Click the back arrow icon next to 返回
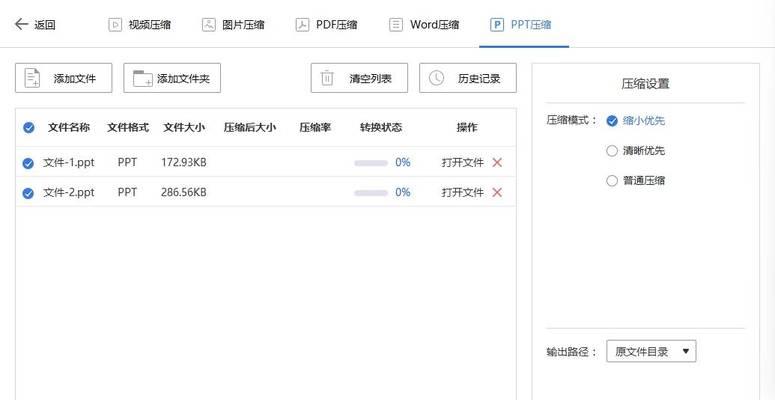The width and height of the screenshot is (775, 400). 21,24
